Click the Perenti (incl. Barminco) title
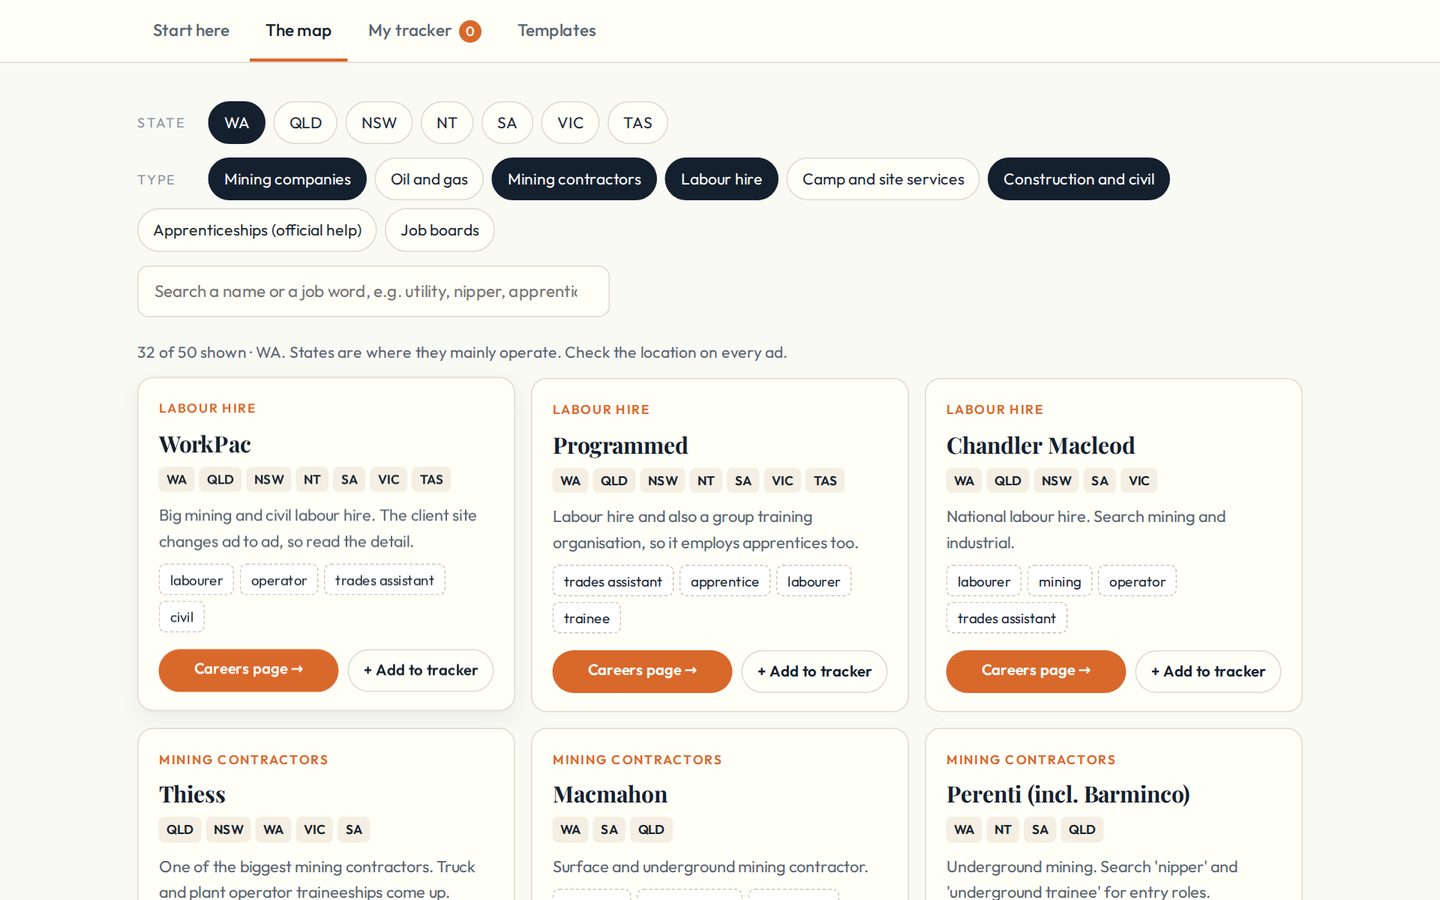The width and height of the screenshot is (1440, 900). (x=1068, y=795)
